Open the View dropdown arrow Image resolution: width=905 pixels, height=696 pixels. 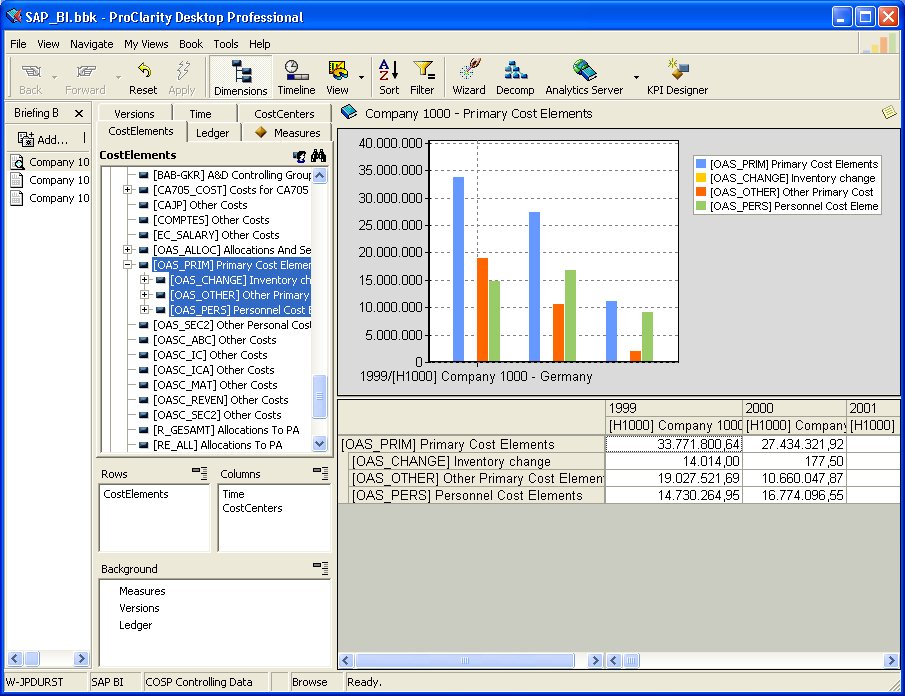(361, 77)
